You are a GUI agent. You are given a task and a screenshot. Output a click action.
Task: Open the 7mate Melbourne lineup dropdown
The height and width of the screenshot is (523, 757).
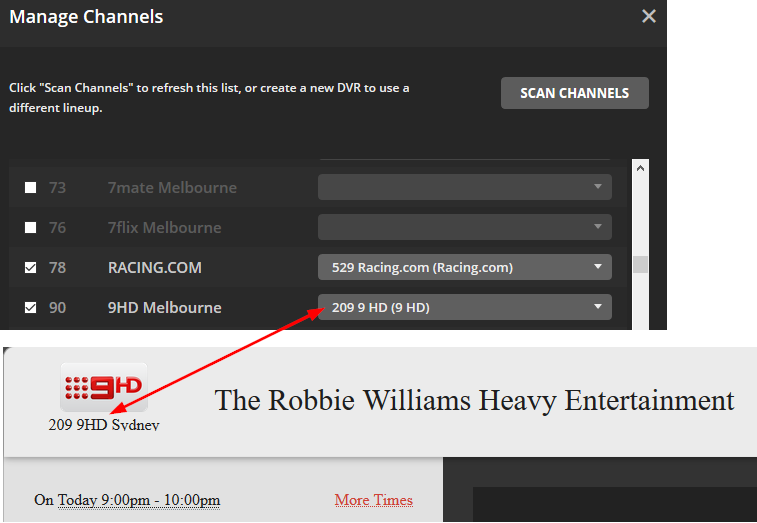point(464,187)
